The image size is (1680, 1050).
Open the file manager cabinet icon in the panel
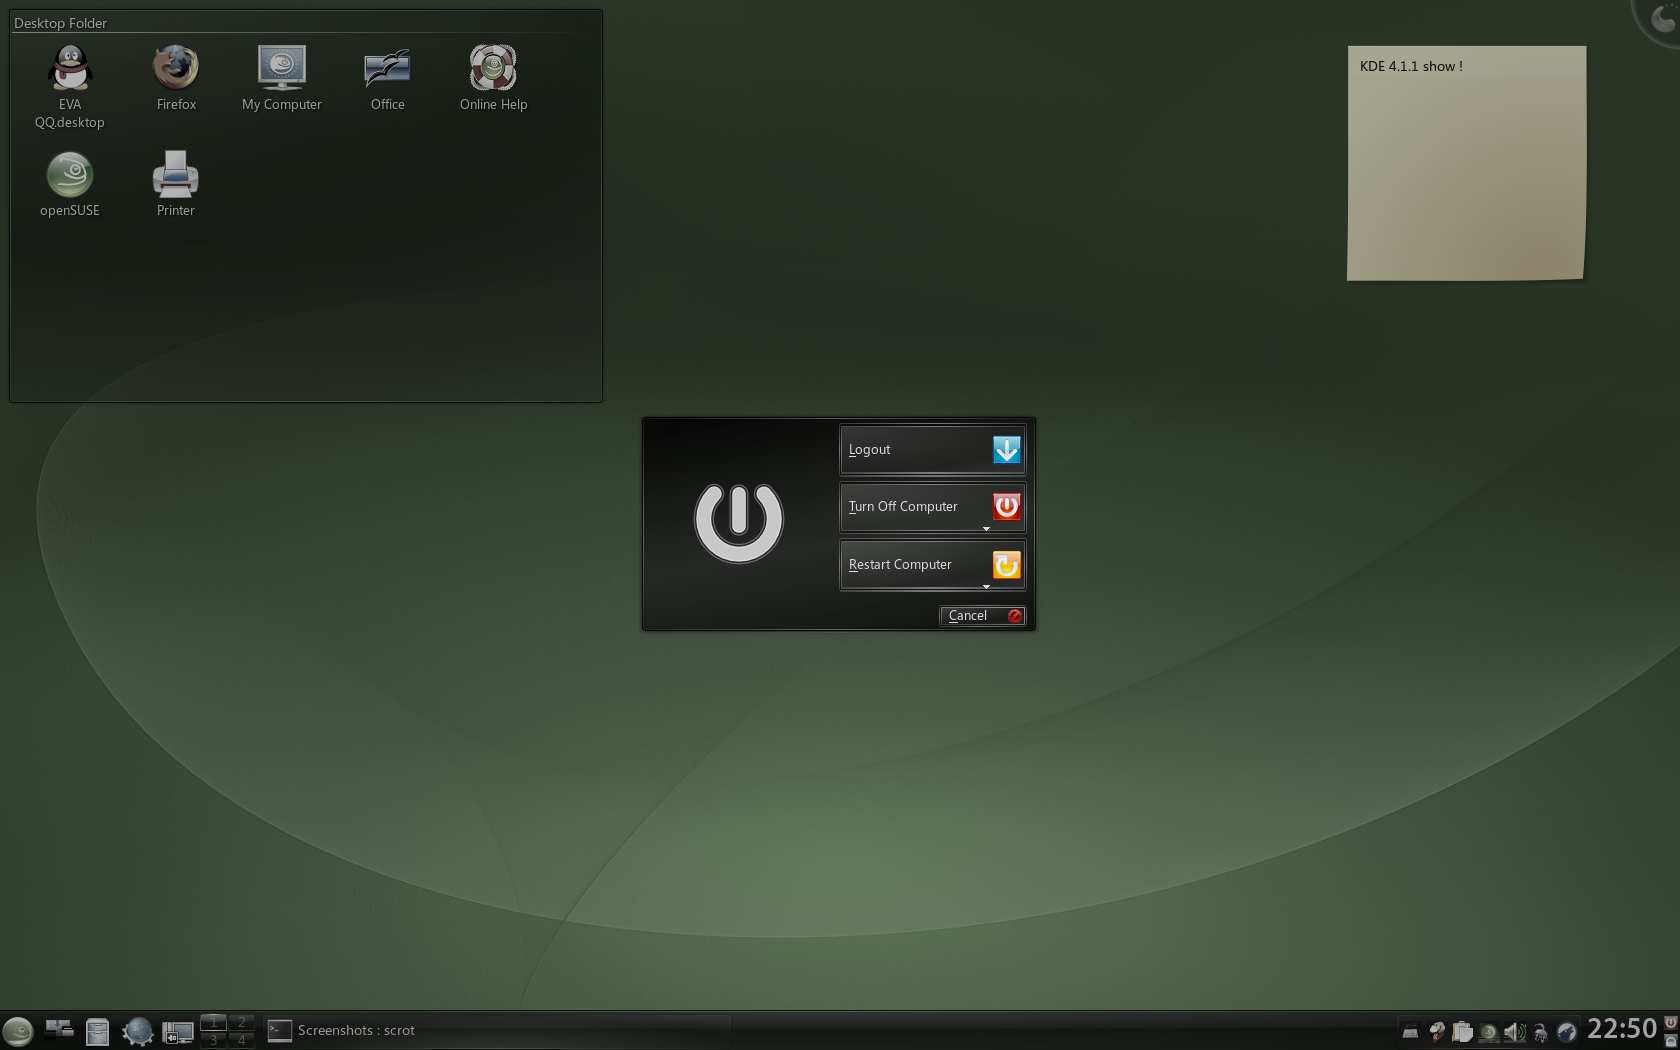click(97, 1031)
